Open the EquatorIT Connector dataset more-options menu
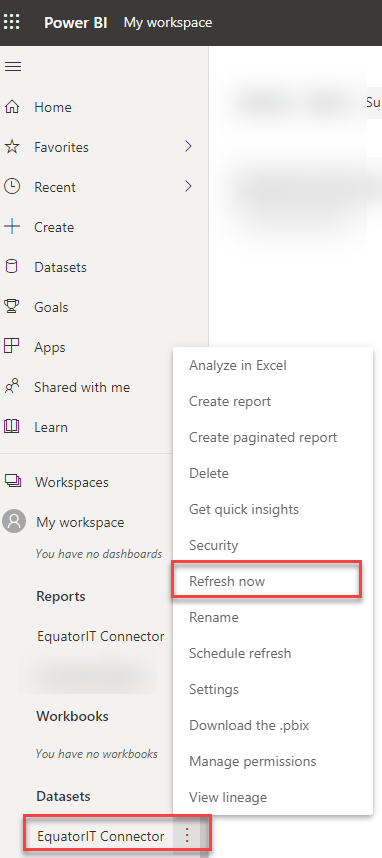The height and width of the screenshot is (858, 382). tap(187, 836)
